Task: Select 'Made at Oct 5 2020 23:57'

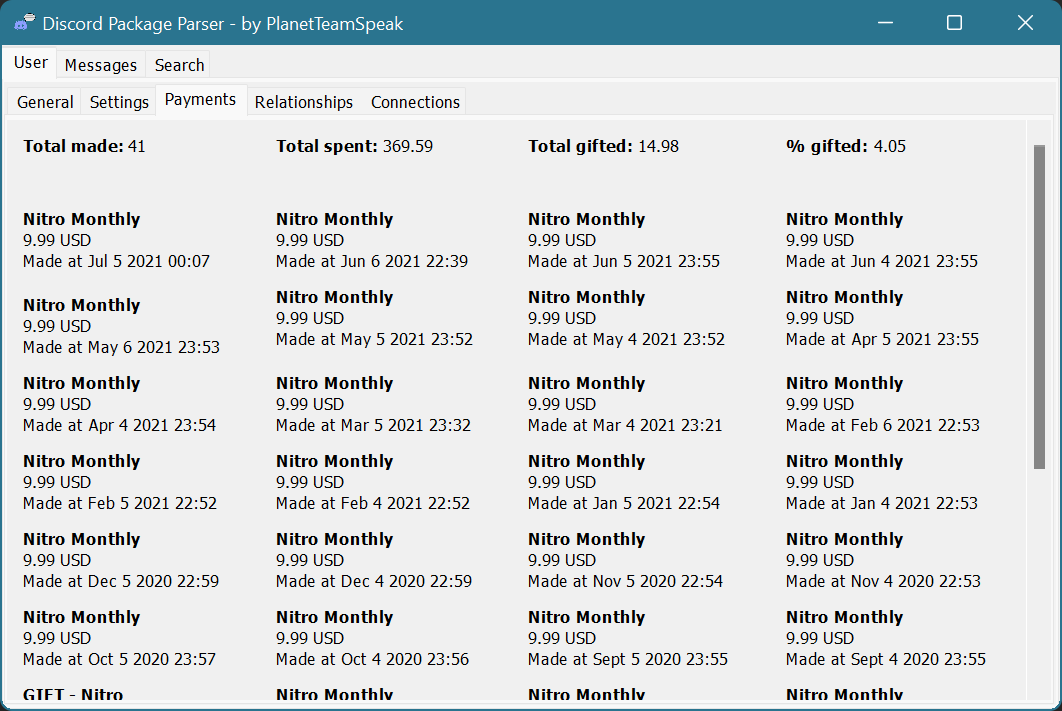Action: pyautogui.click(x=119, y=659)
